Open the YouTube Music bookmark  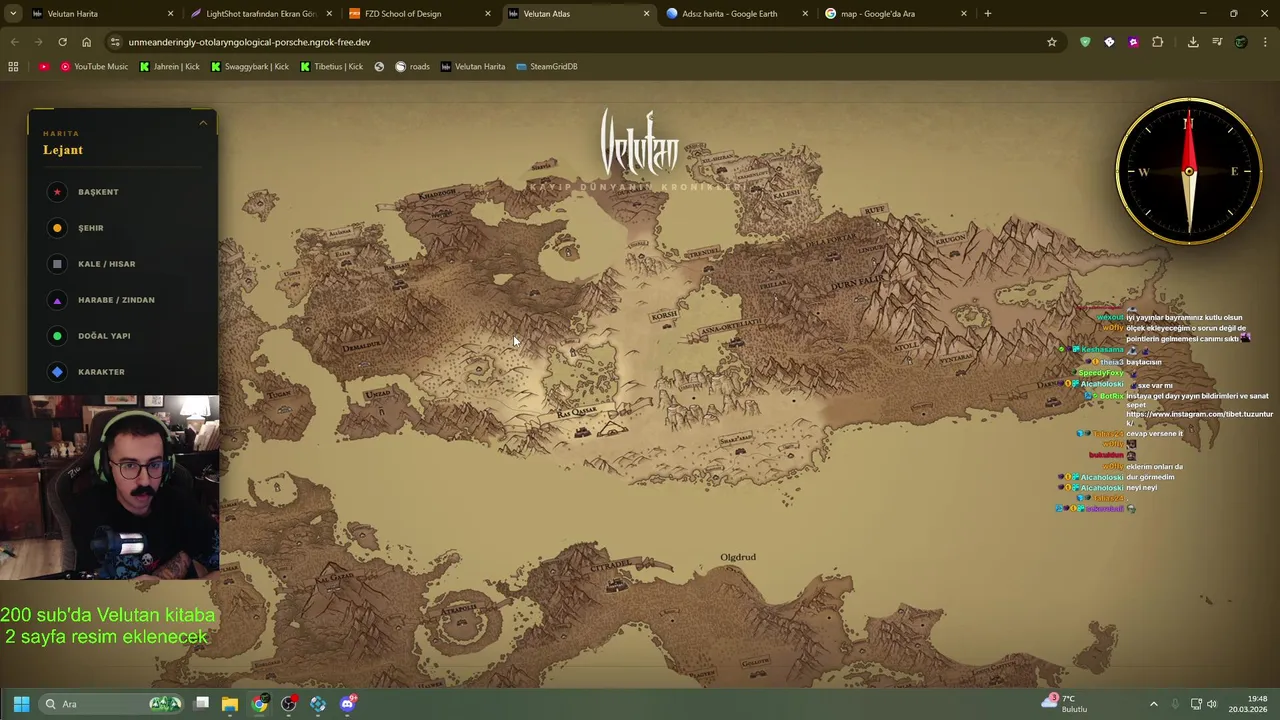point(94,66)
